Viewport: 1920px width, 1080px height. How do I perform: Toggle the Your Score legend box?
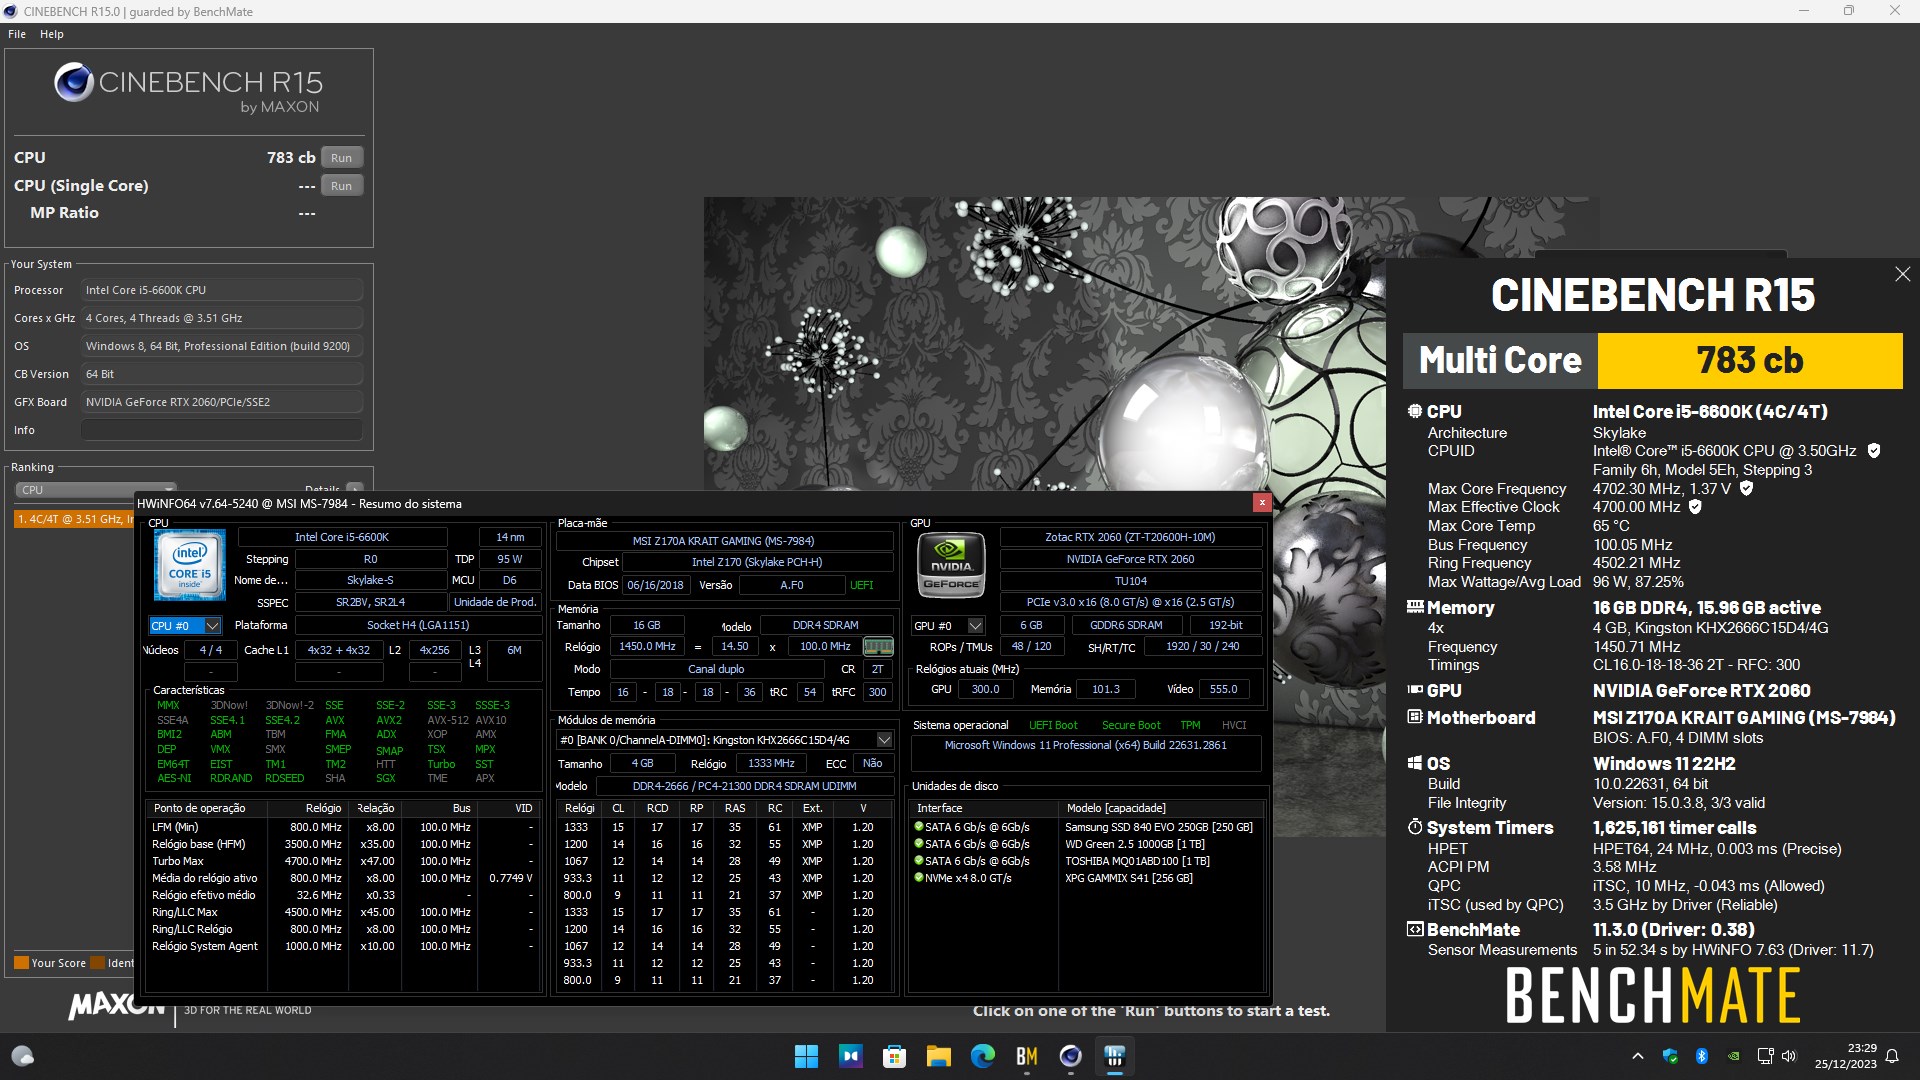tap(21, 963)
